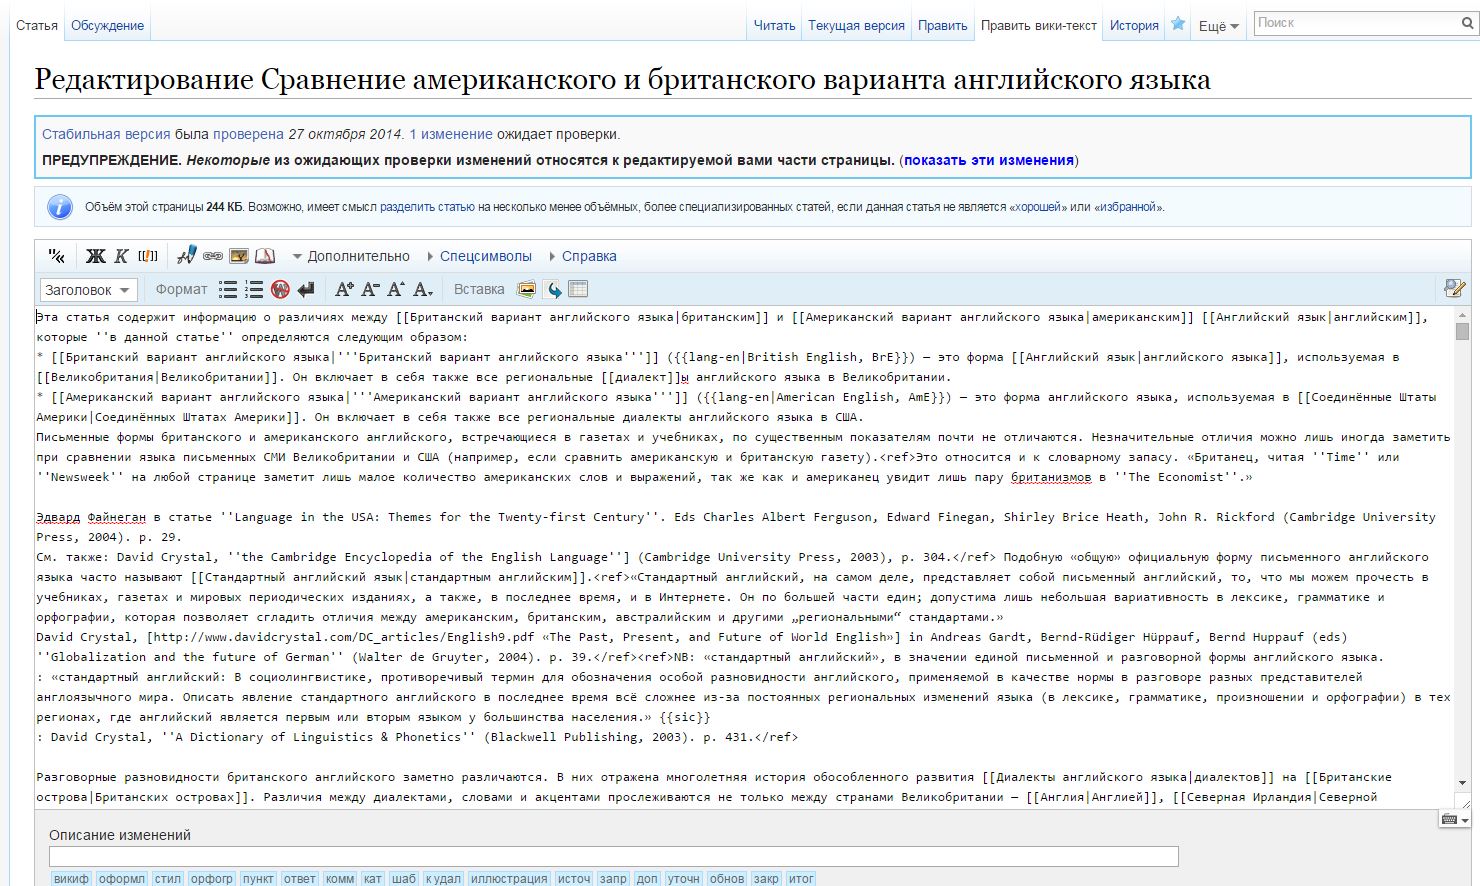1480x886 pixels.
Task: Click the editor scrollbar down arrow
Action: pyautogui.click(x=1462, y=783)
